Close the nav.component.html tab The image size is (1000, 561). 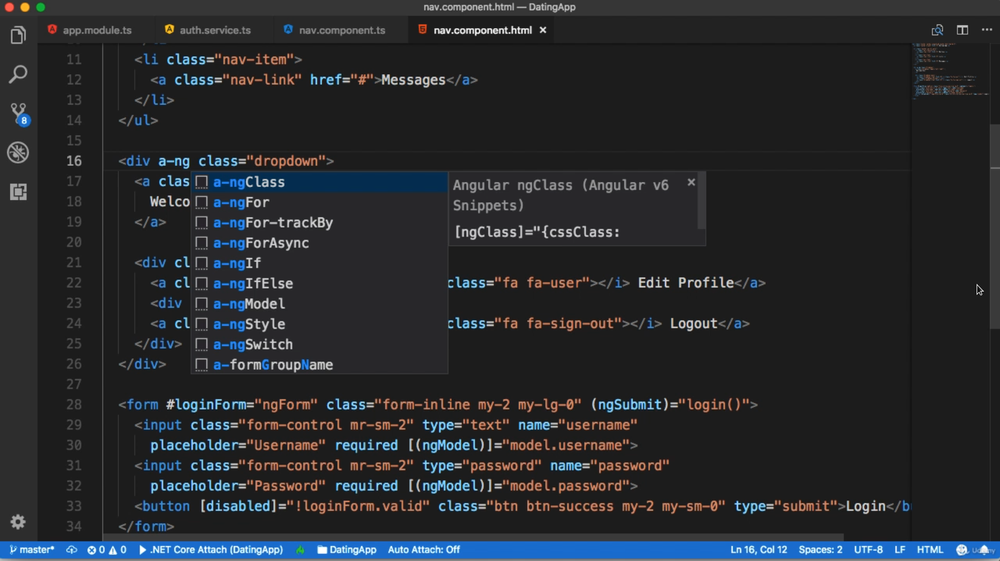coord(543,30)
